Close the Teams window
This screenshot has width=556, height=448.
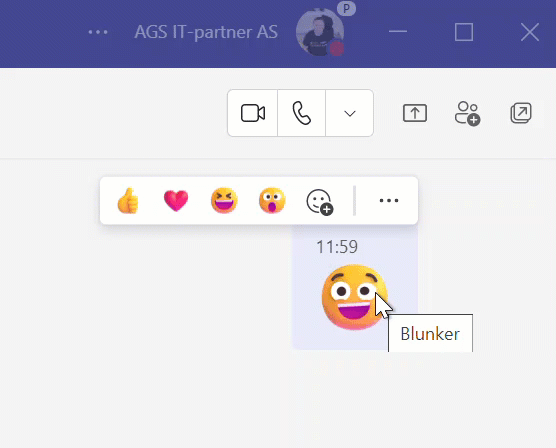click(x=530, y=32)
